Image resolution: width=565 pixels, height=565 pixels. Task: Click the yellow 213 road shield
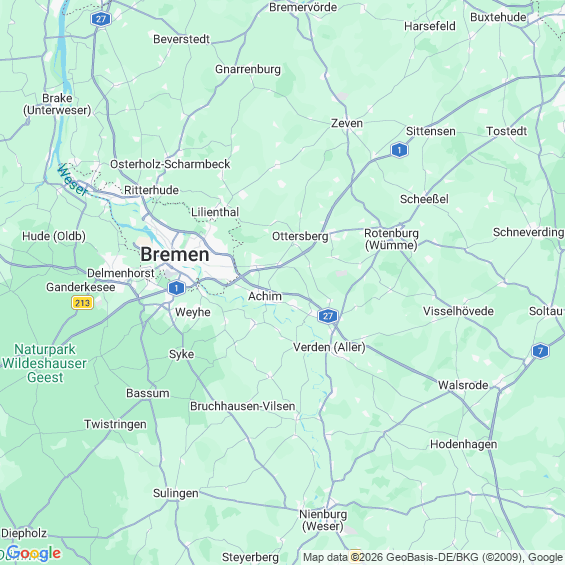click(83, 302)
